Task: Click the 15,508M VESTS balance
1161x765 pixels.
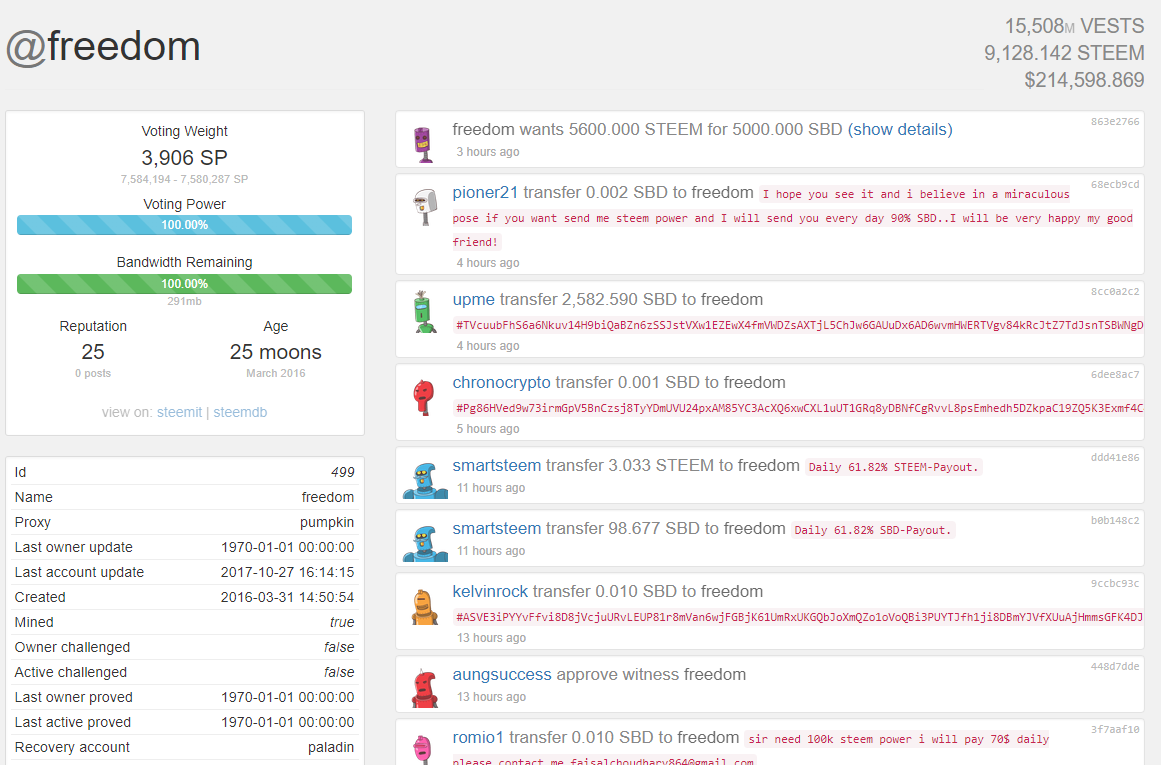Action: click(1074, 26)
